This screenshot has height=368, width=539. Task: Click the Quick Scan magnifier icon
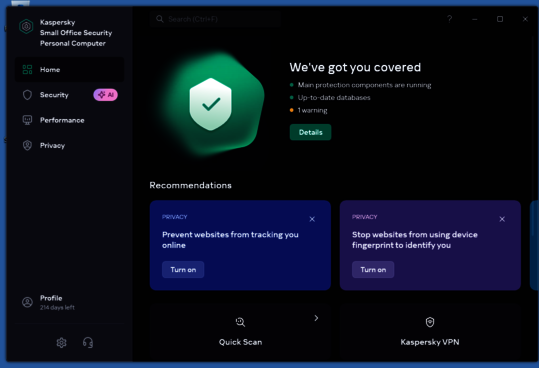[240, 322]
